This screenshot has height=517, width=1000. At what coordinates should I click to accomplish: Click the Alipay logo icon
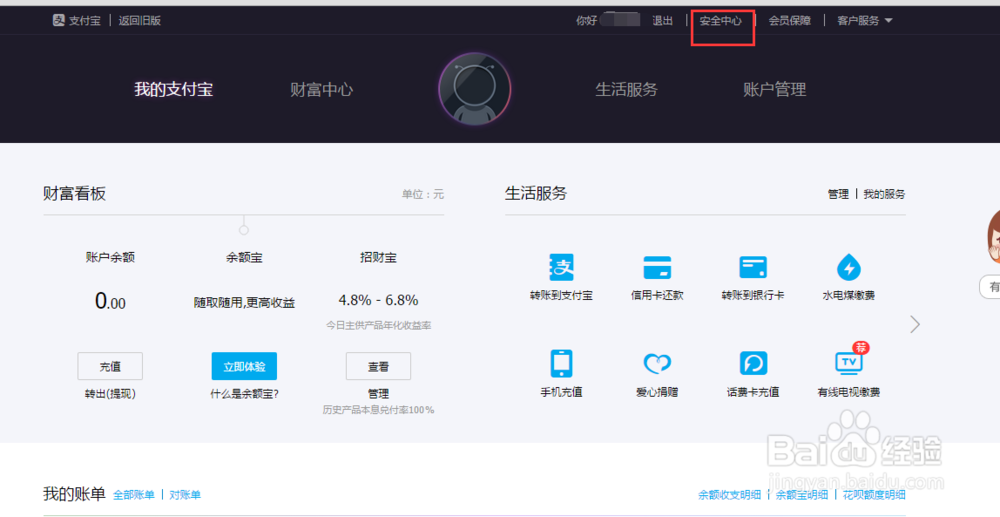pyautogui.click(x=58, y=20)
